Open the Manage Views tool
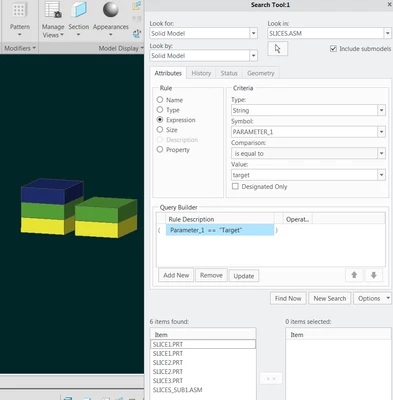The image size is (393, 400). pos(53,19)
